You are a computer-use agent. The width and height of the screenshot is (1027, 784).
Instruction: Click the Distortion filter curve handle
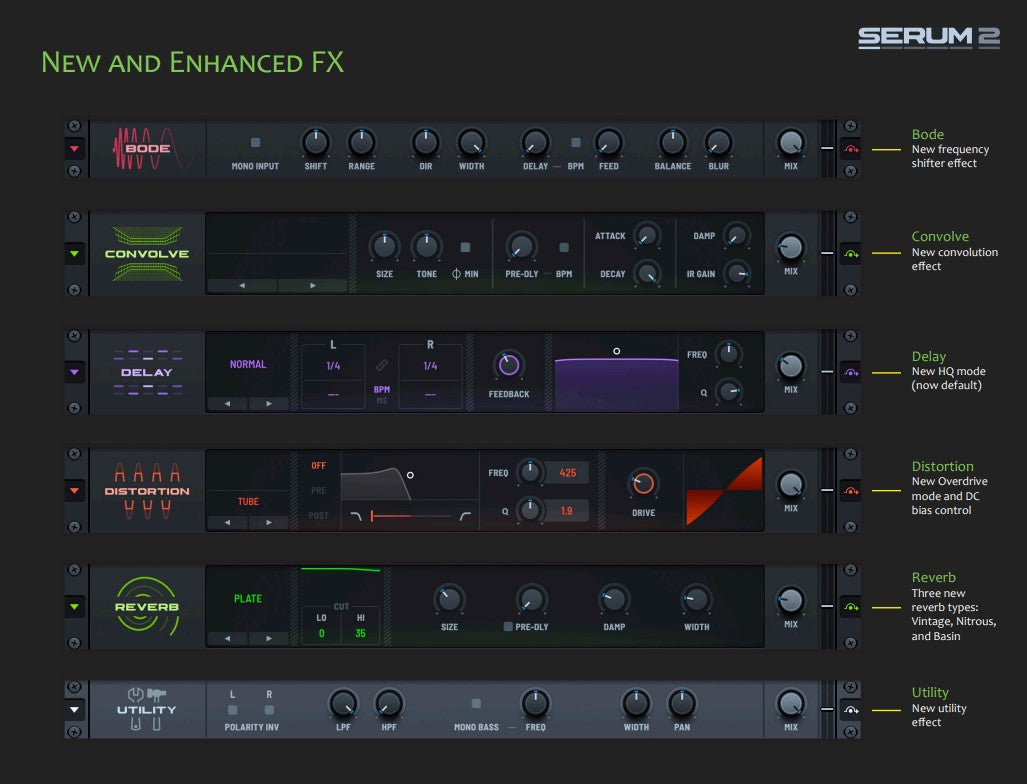coord(410,475)
